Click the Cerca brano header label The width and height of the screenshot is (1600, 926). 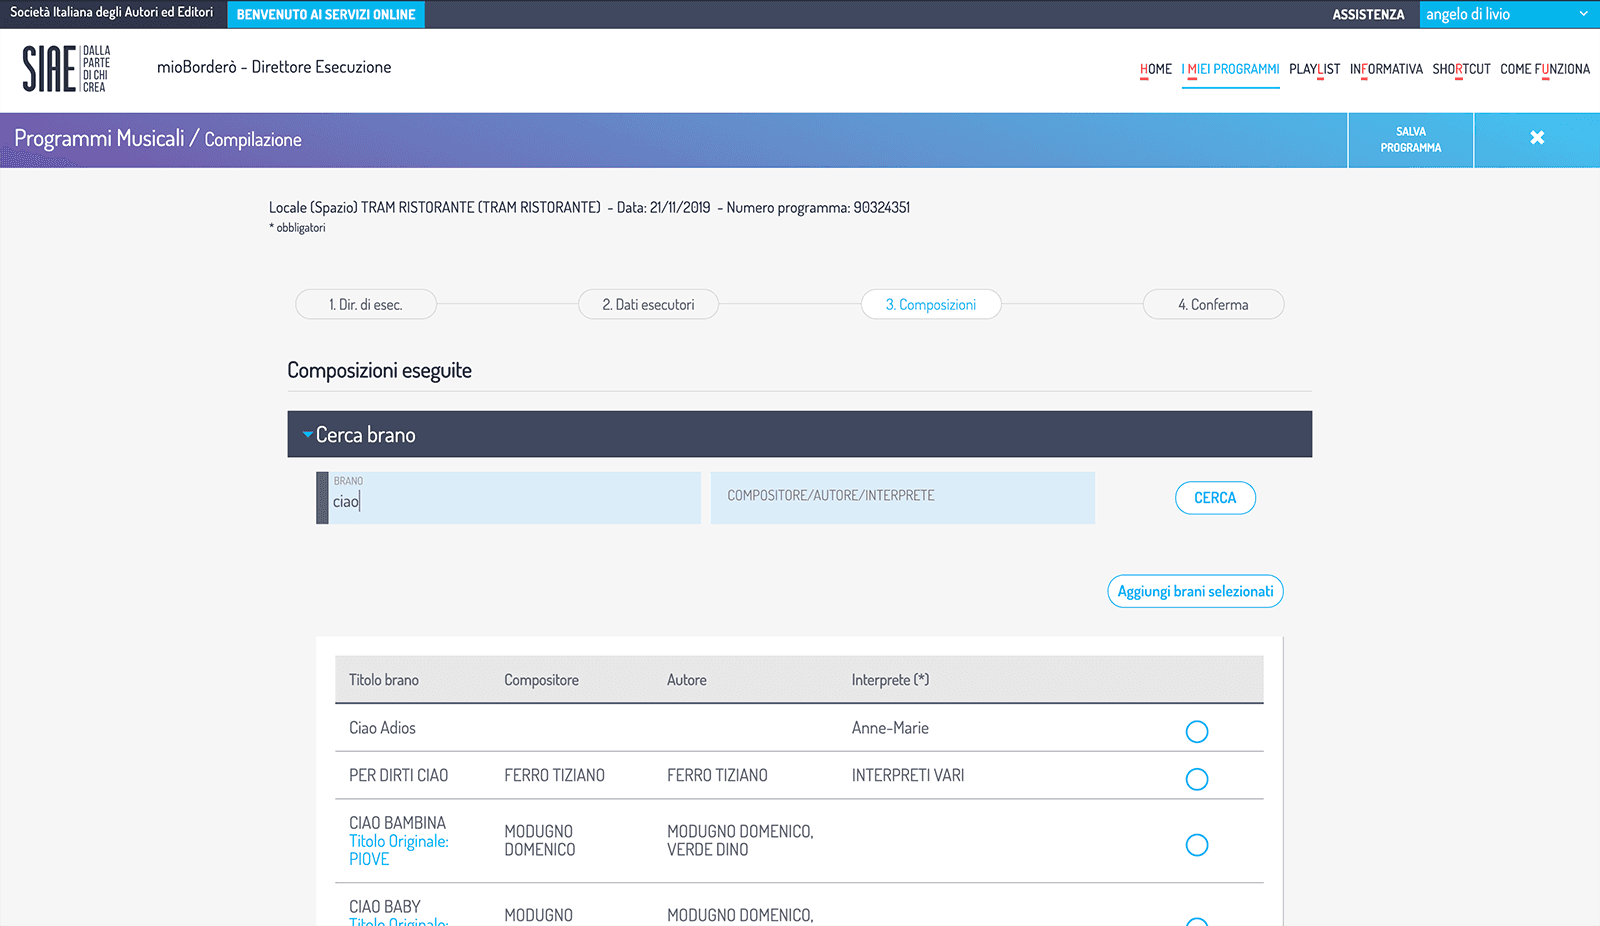click(x=366, y=435)
